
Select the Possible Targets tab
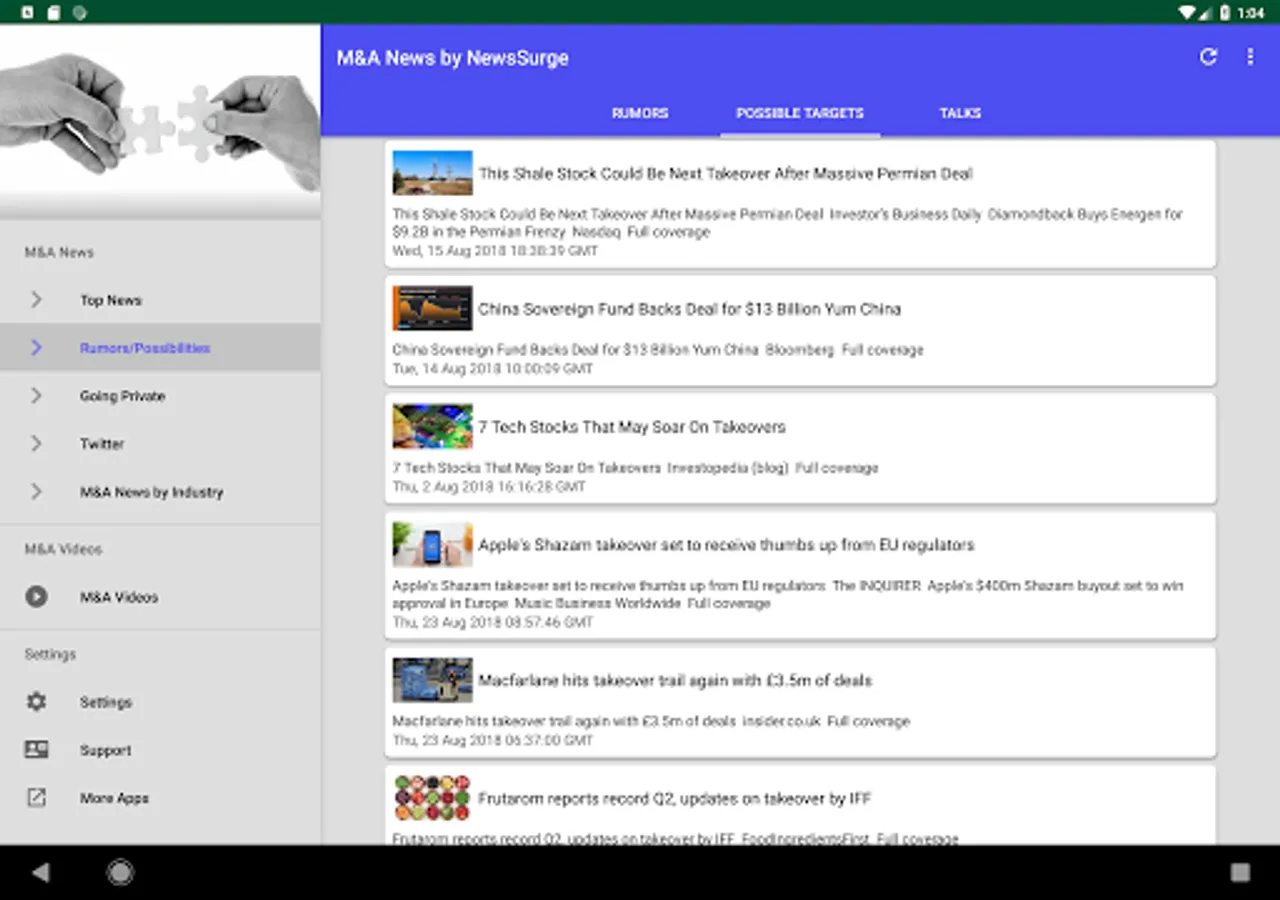click(x=800, y=113)
